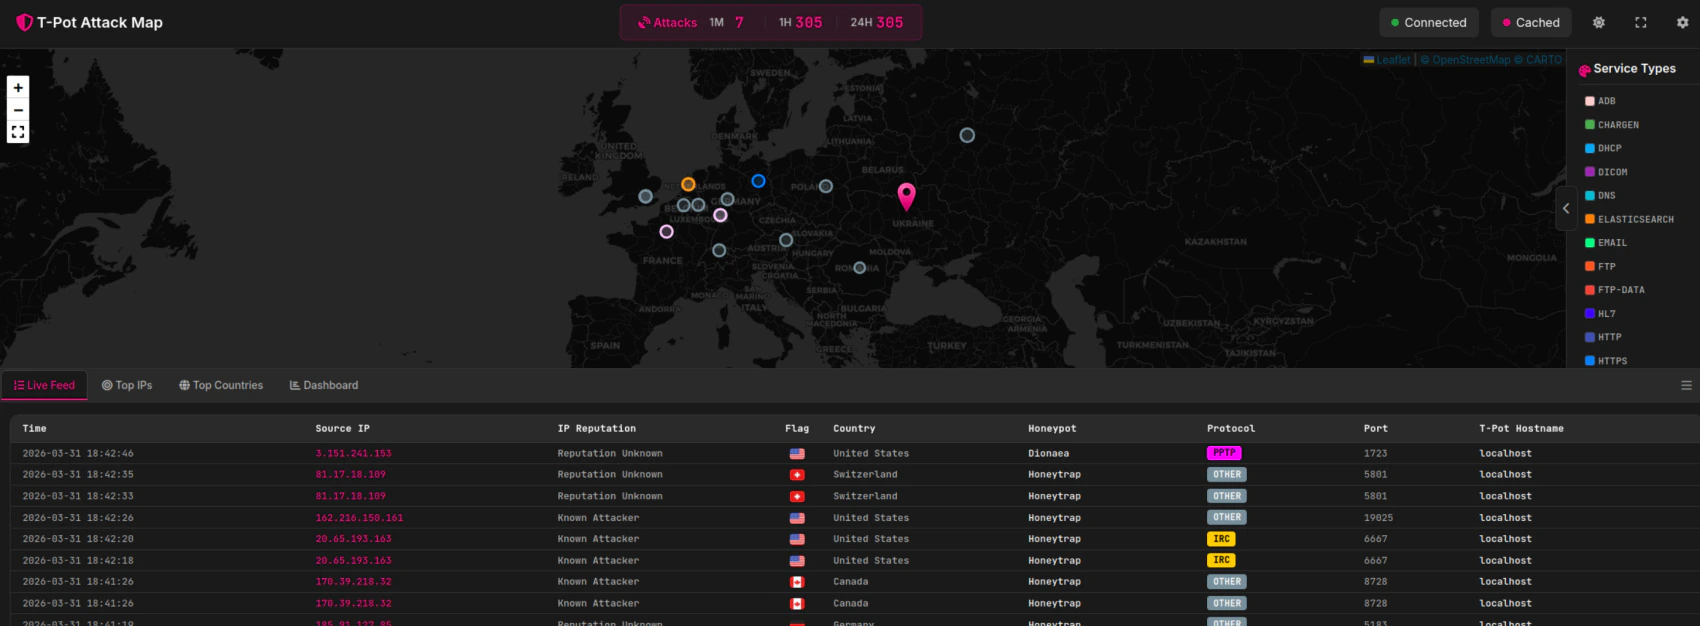Click the gray attack marker over Romania
Image resolution: width=1700 pixels, height=626 pixels.
pos(859,267)
